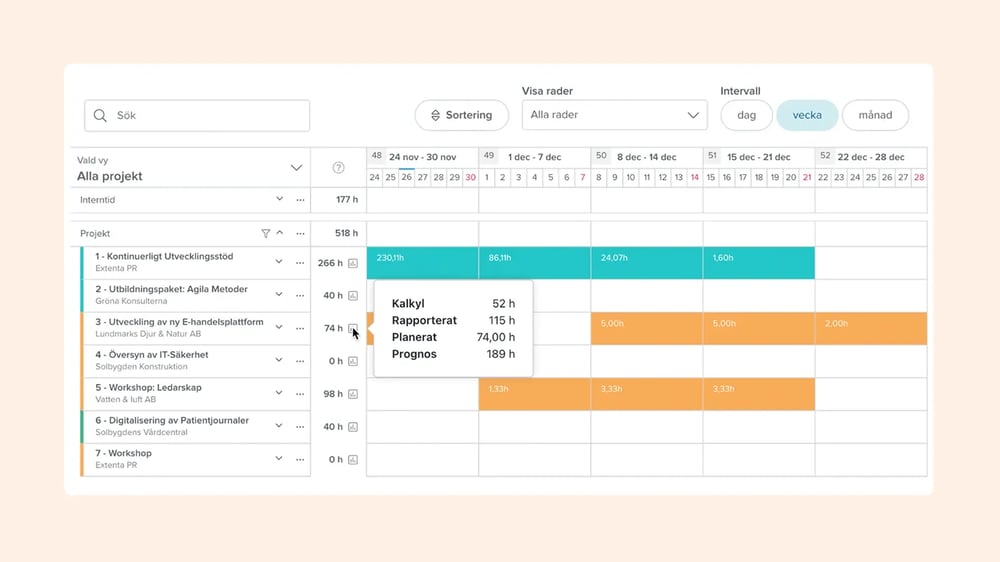
Task: Switch interval to dag
Action: pyautogui.click(x=746, y=115)
